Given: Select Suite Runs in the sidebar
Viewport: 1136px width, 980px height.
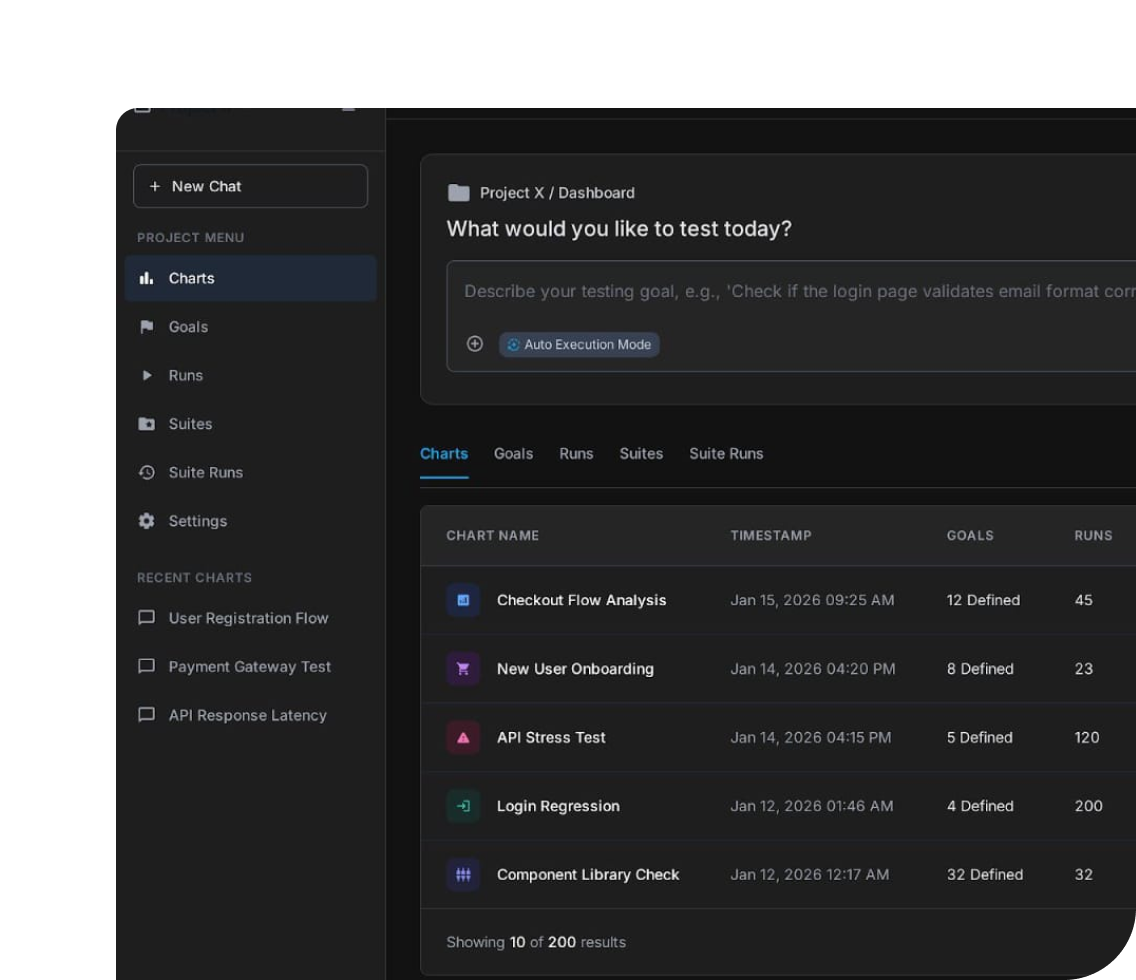Looking at the screenshot, I should click(x=205, y=473).
